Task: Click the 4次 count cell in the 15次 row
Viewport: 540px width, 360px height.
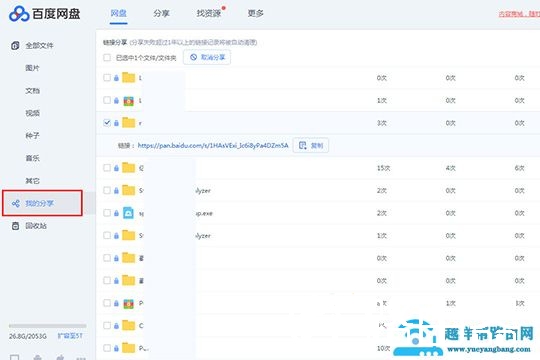Action: 450,168
